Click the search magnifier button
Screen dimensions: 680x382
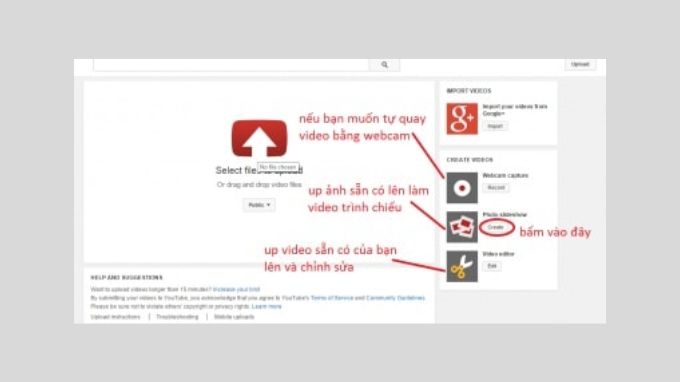click(x=384, y=65)
